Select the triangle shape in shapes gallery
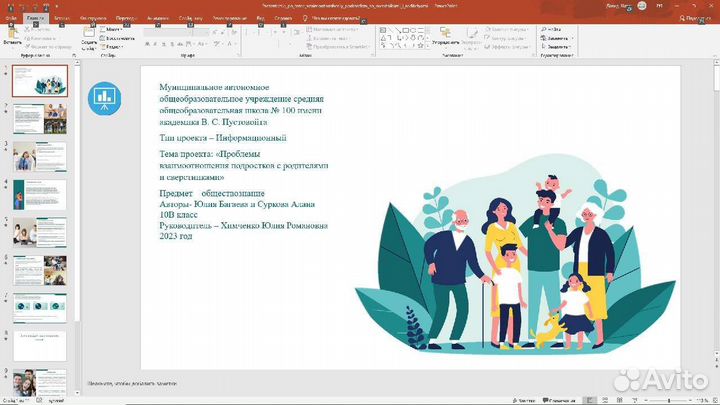720x405 pixels. pos(383,38)
